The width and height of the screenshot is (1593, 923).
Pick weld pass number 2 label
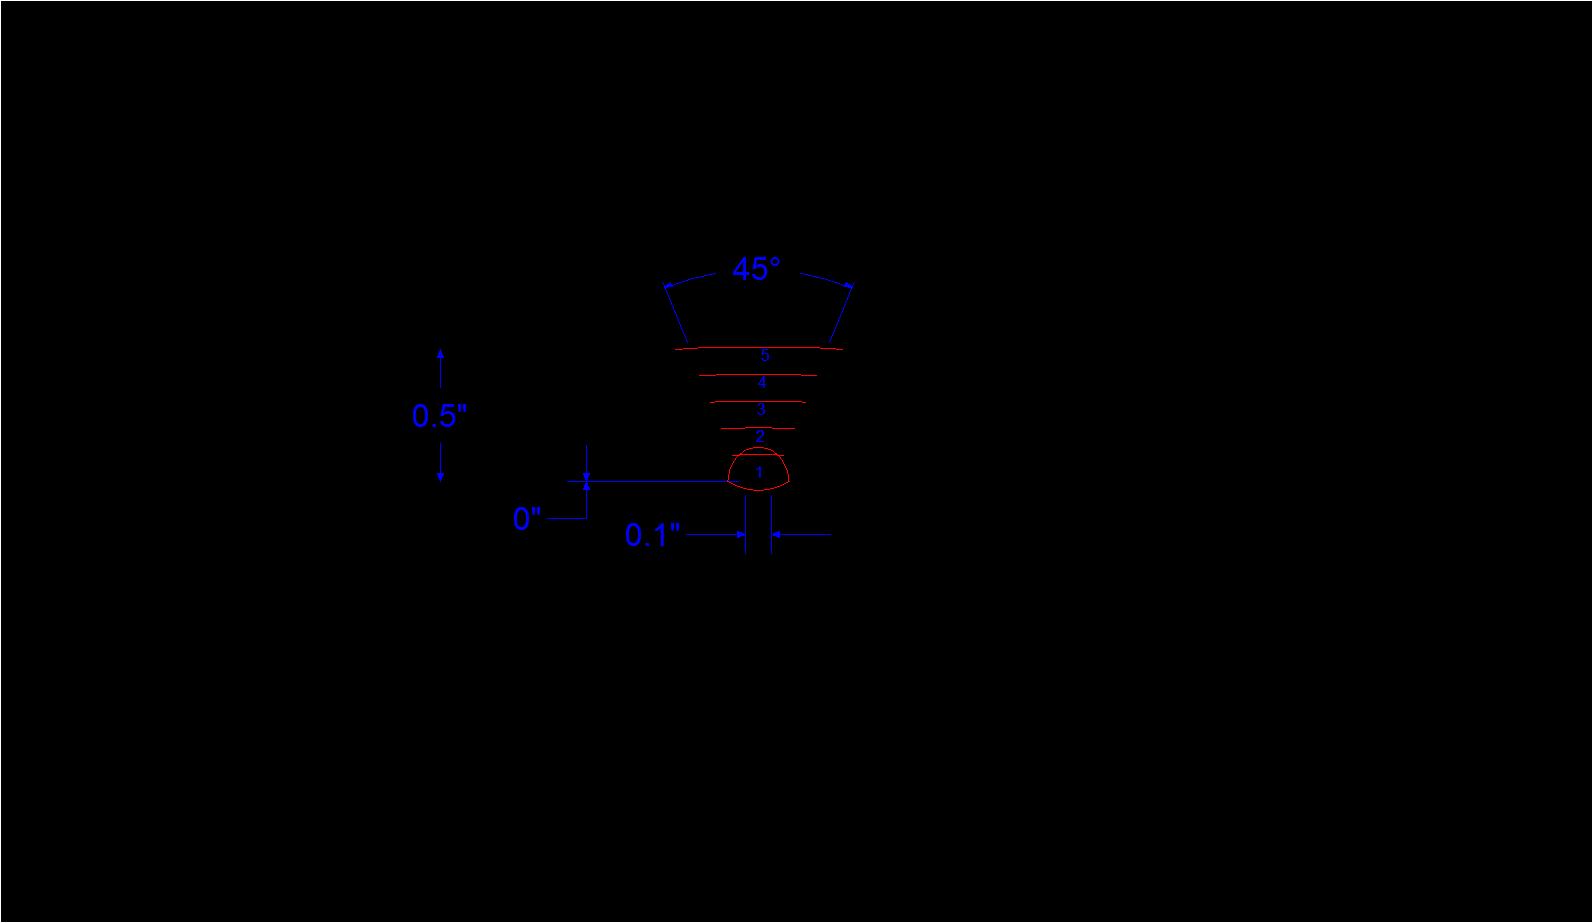point(760,437)
